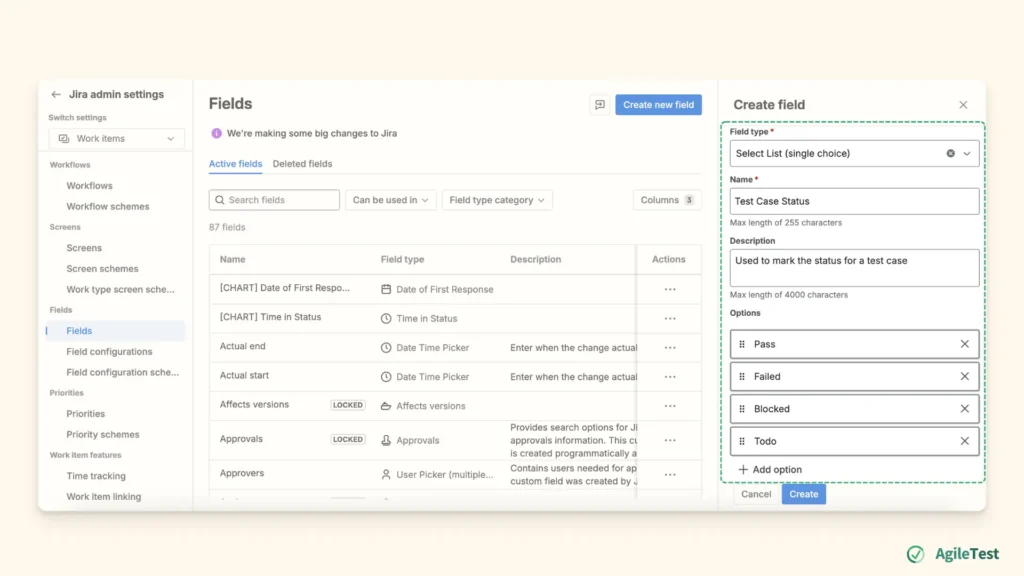
Task: Select Fields in the sidebar
Action: [x=115, y=330]
